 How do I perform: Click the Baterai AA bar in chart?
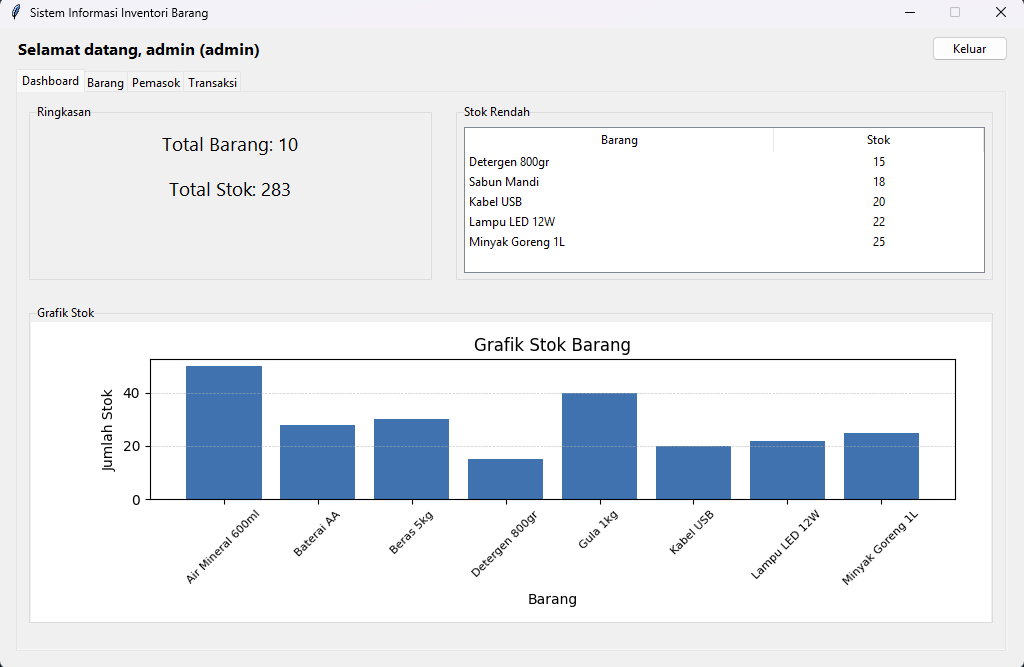pyautogui.click(x=317, y=463)
